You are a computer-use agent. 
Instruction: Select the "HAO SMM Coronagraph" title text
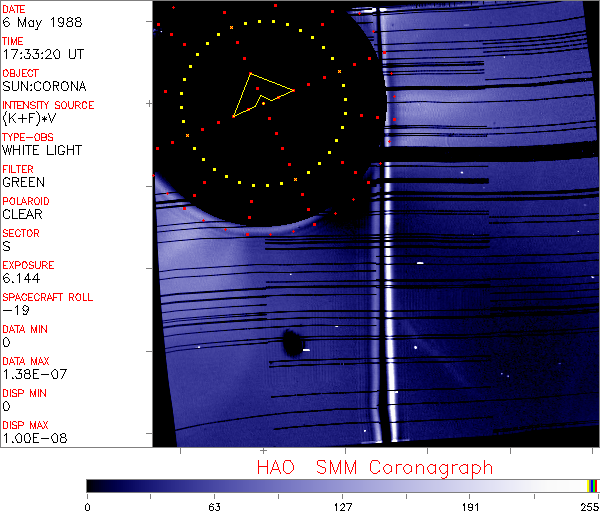pyautogui.click(x=374, y=467)
